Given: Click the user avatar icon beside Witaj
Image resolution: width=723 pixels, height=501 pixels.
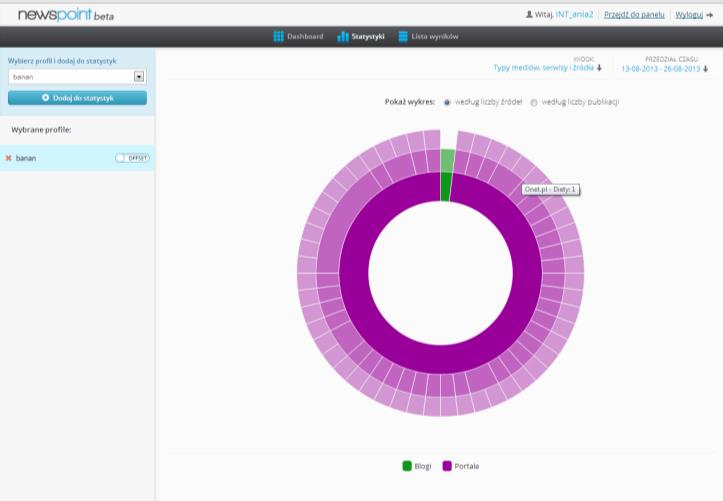Looking at the screenshot, I should (x=529, y=14).
